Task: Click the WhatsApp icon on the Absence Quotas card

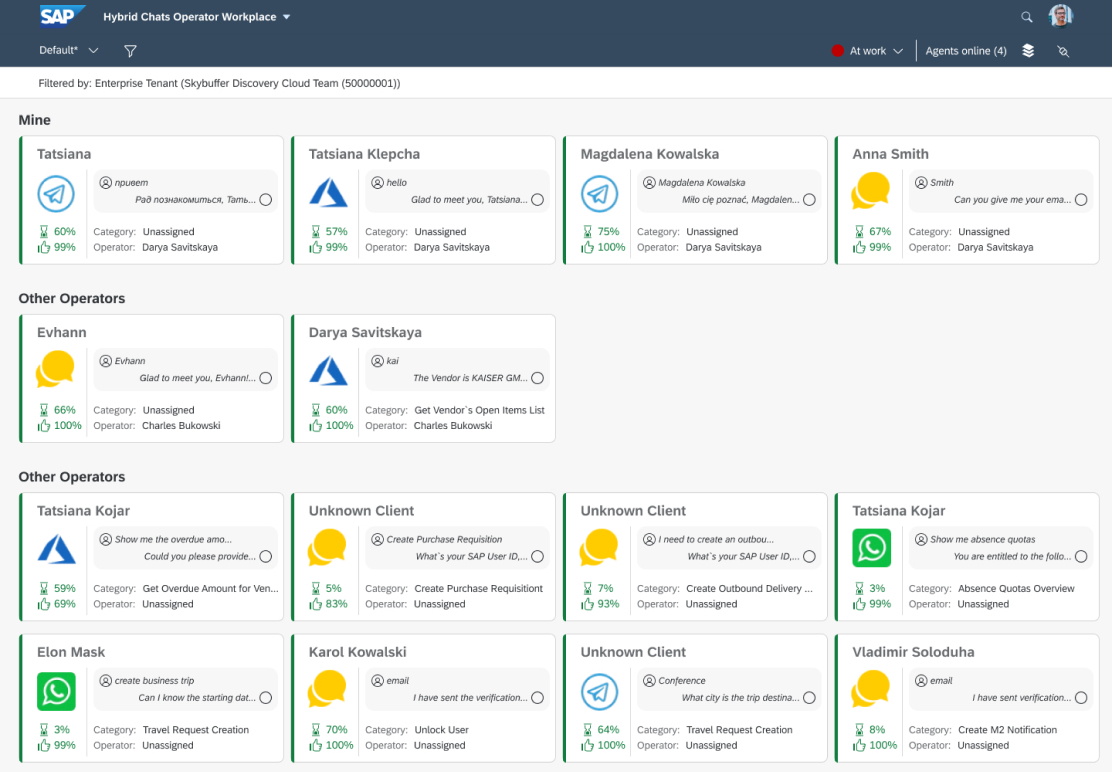Action: click(x=872, y=548)
